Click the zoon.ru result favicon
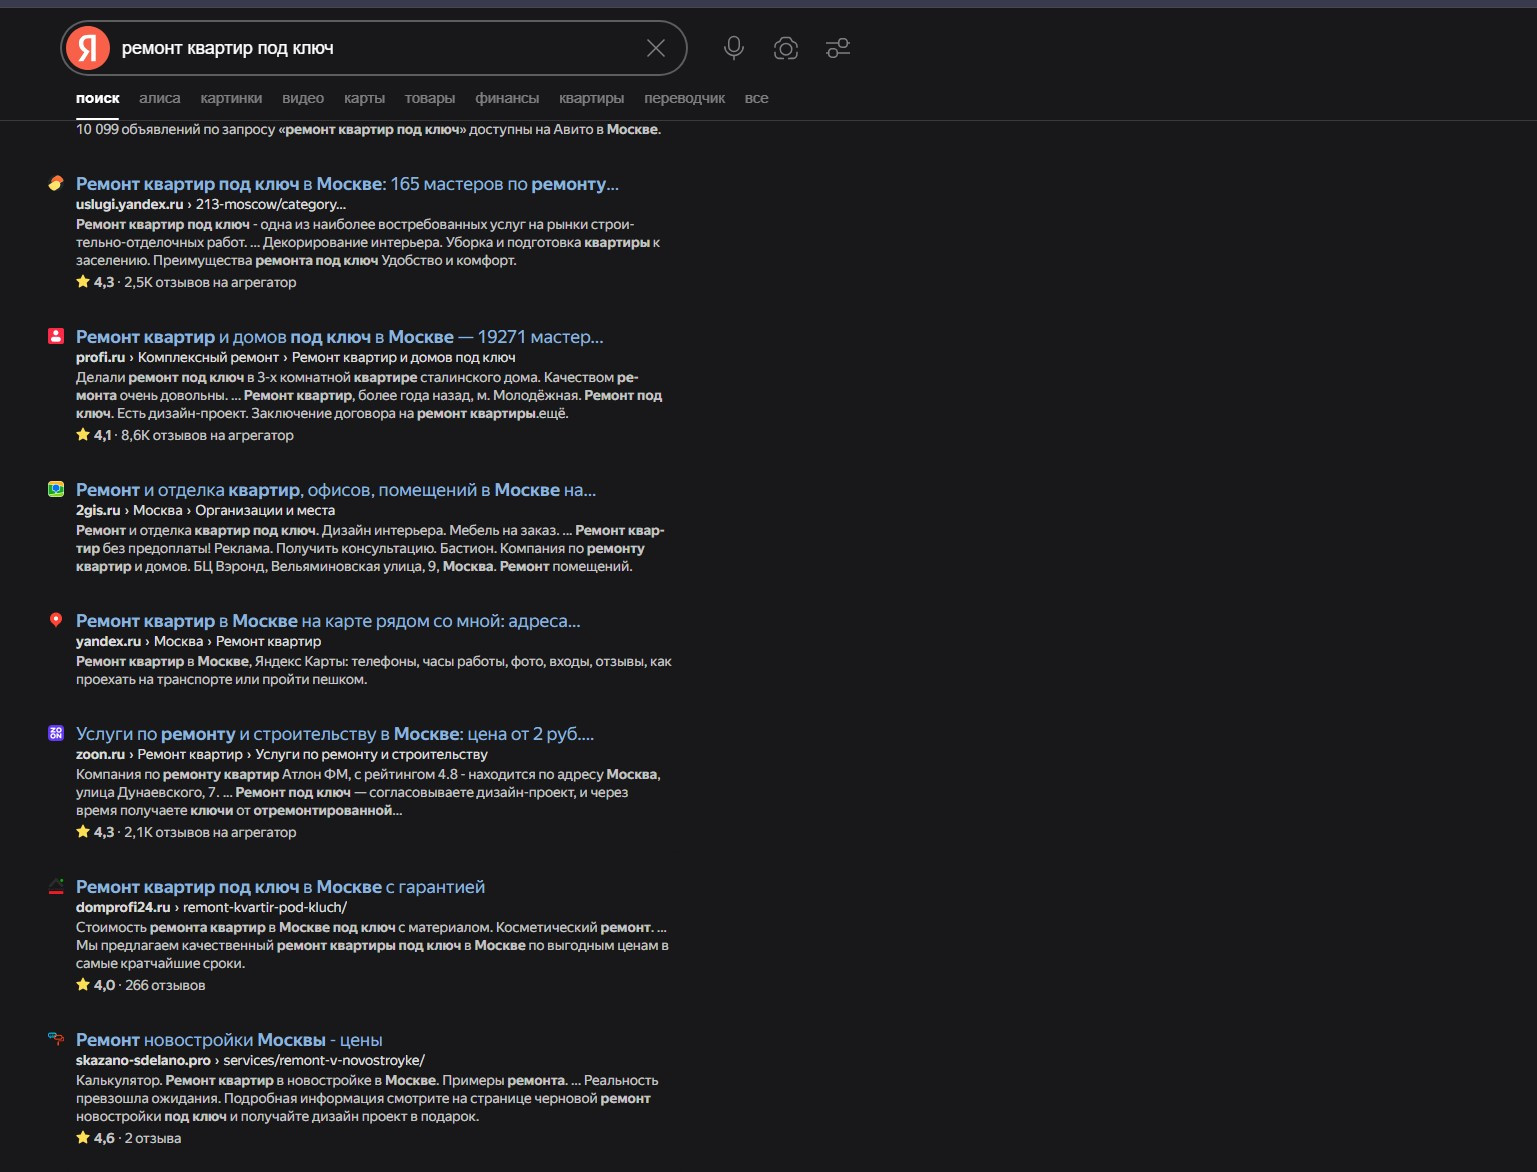This screenshot has height=1172, width=1537. (x=56, y=733)
